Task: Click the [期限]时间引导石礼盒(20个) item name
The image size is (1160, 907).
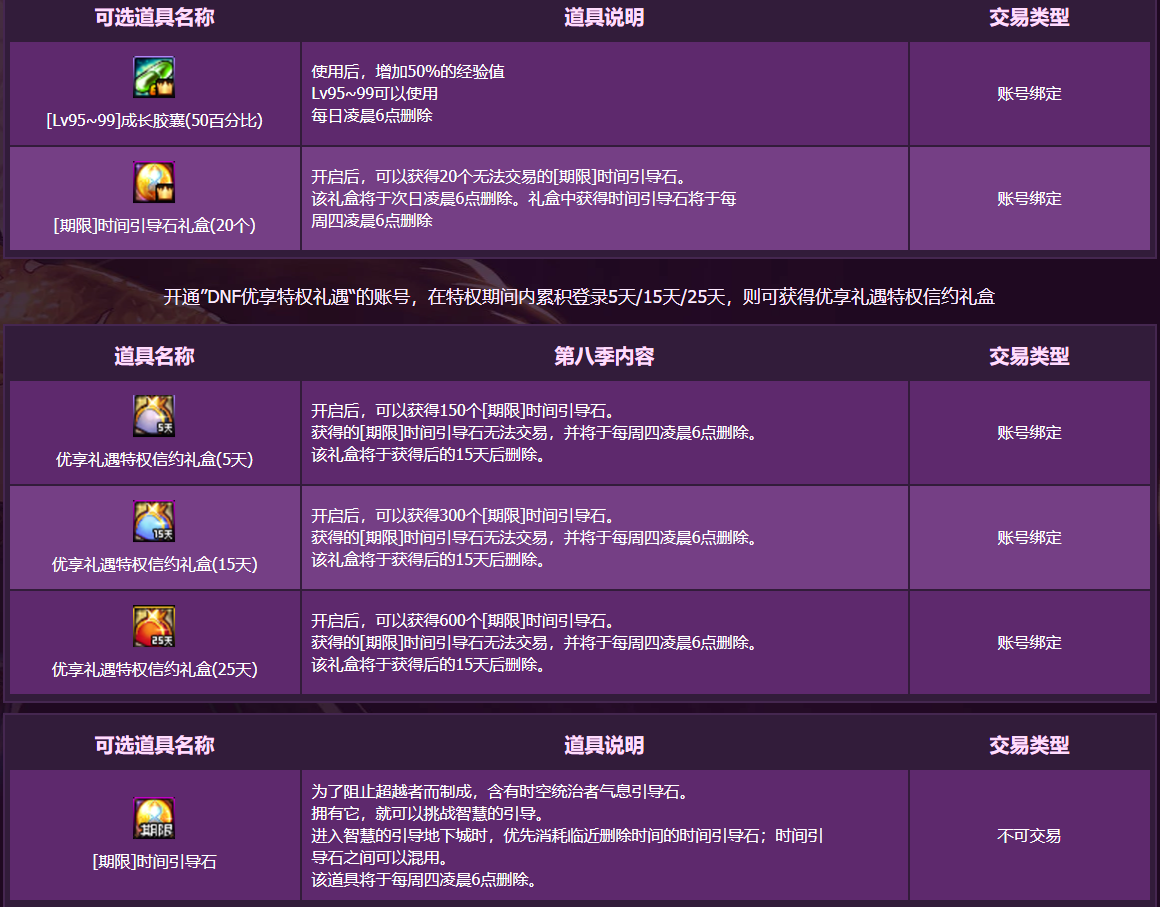Action: [155, 226]
